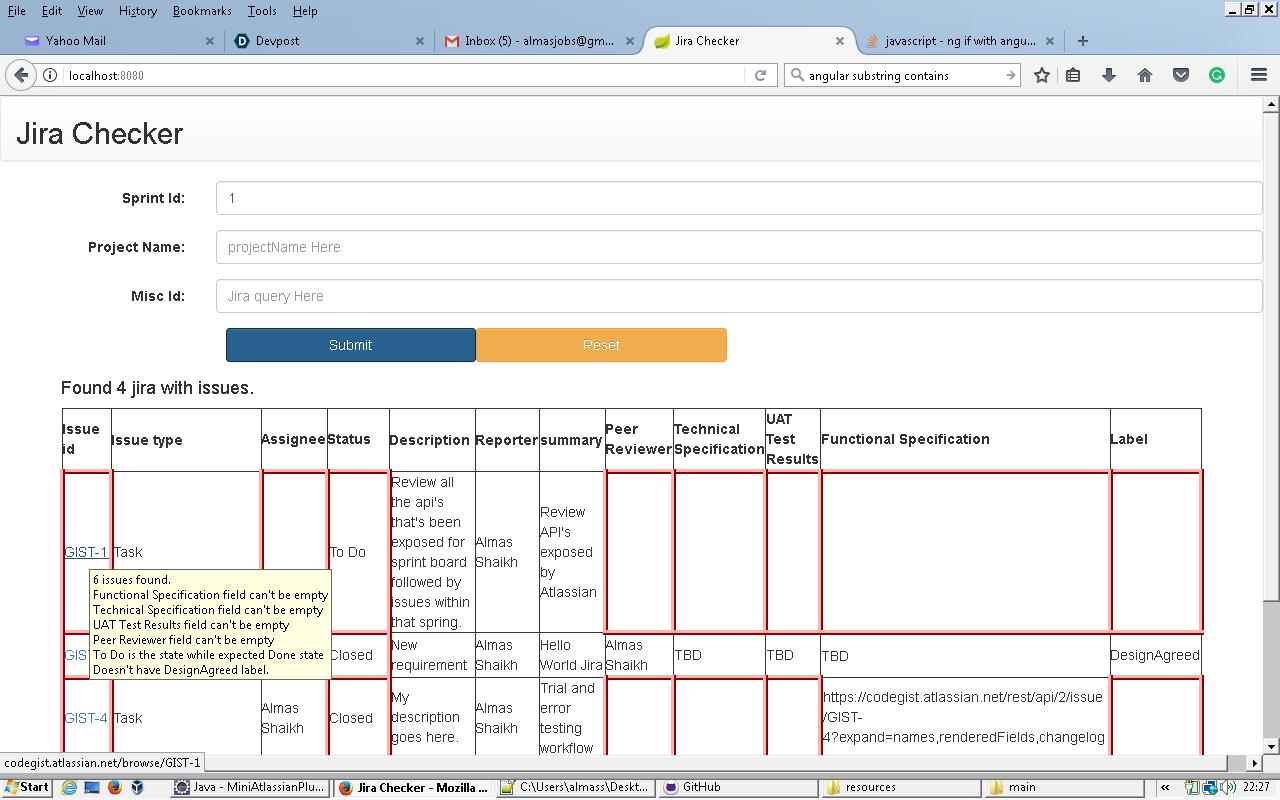Switch to C:\Users\almass taskbar window
The width and height of the screenshot is (1280, 800).
tap(576, 787)
